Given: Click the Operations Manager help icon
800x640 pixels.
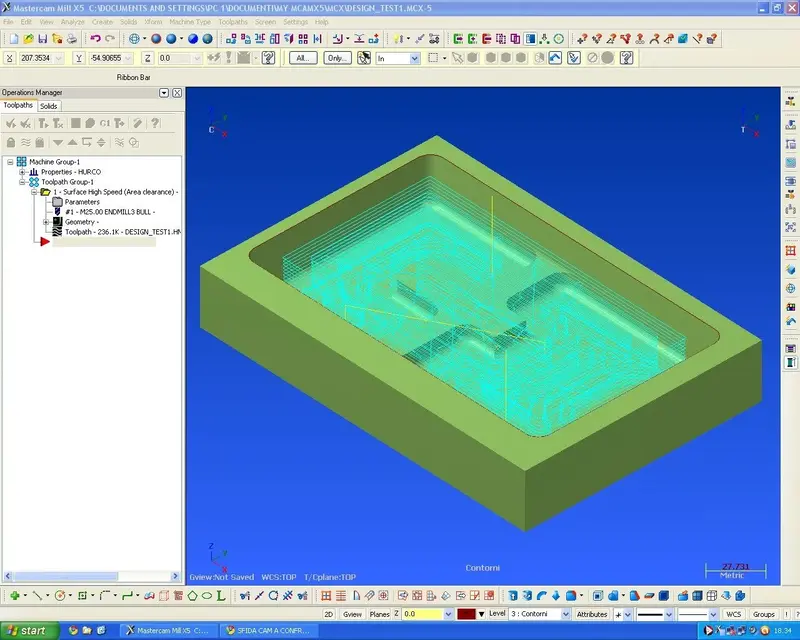Looking at the screenshot, I should 155,123.
